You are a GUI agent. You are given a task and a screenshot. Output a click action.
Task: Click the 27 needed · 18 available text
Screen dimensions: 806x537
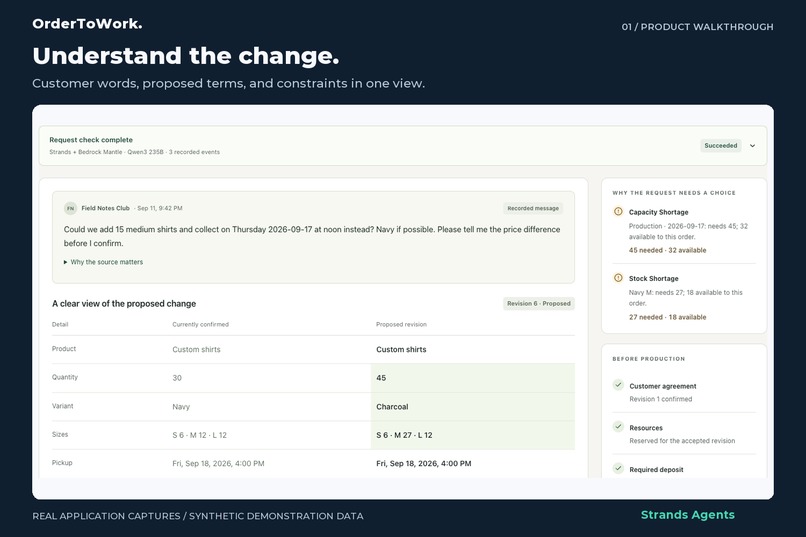click(667, 317)
